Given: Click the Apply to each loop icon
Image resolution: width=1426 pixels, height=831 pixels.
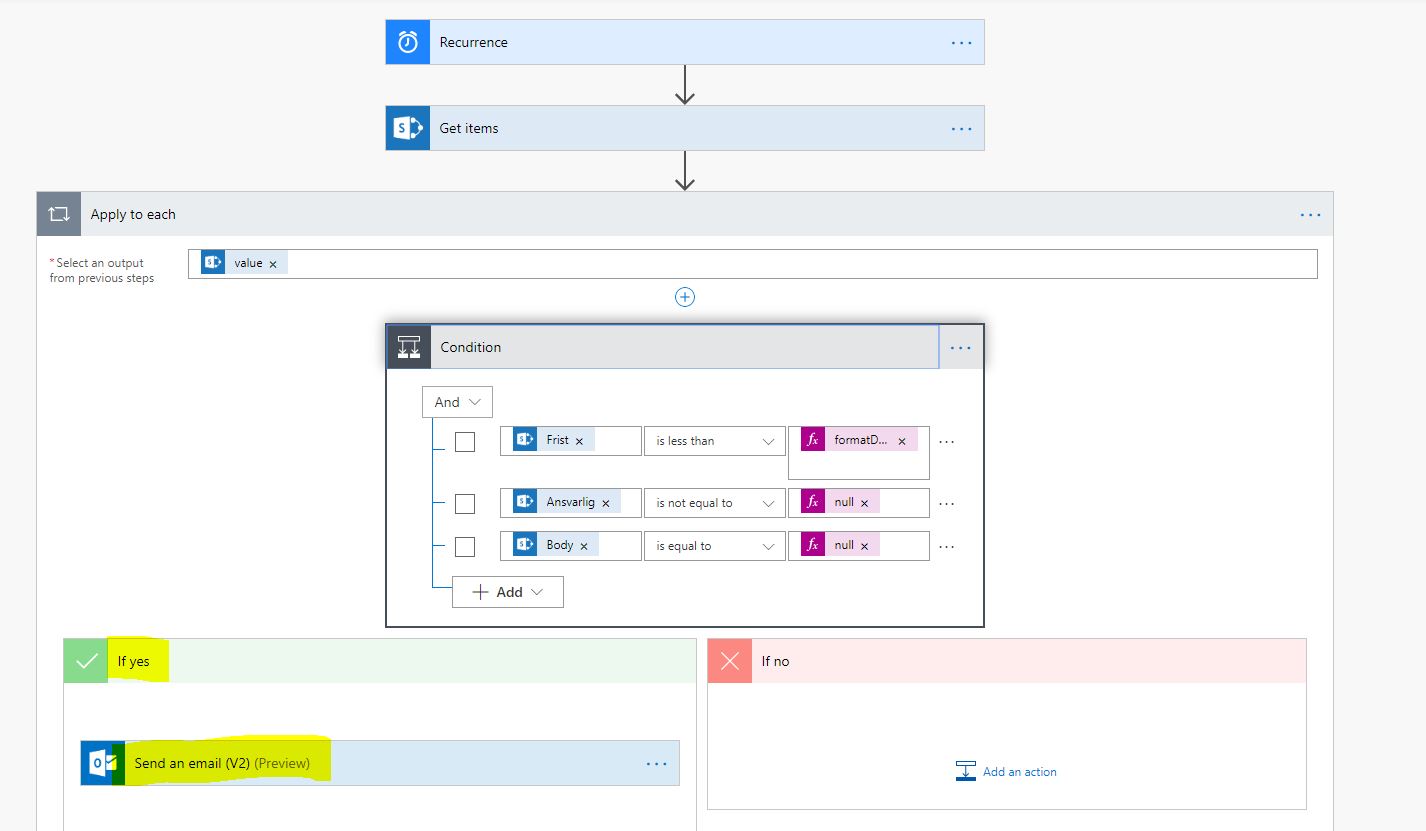Looking at the screenshot, I should 58,213.
